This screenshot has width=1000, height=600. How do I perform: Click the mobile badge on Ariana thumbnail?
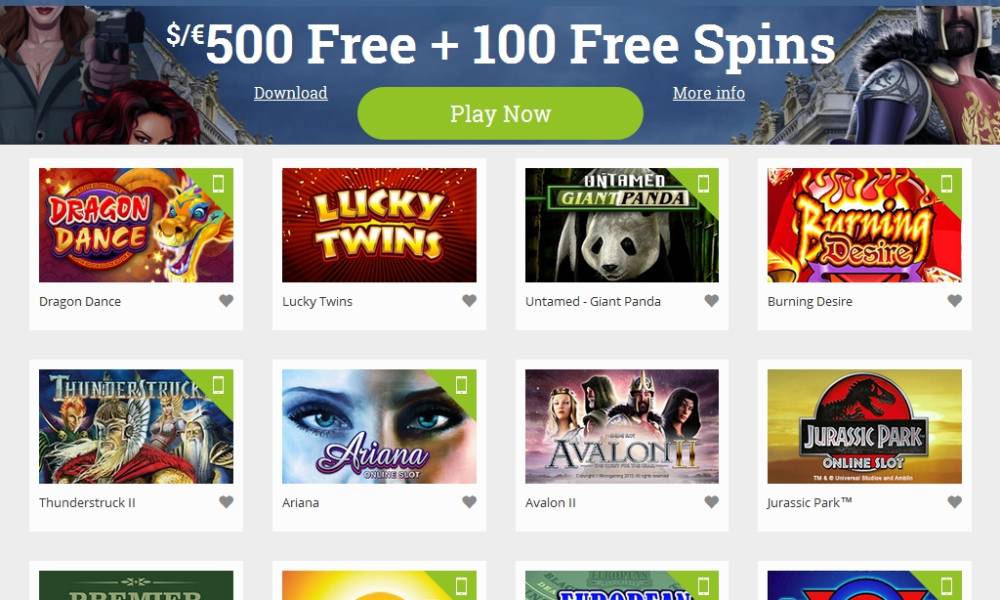461,384
